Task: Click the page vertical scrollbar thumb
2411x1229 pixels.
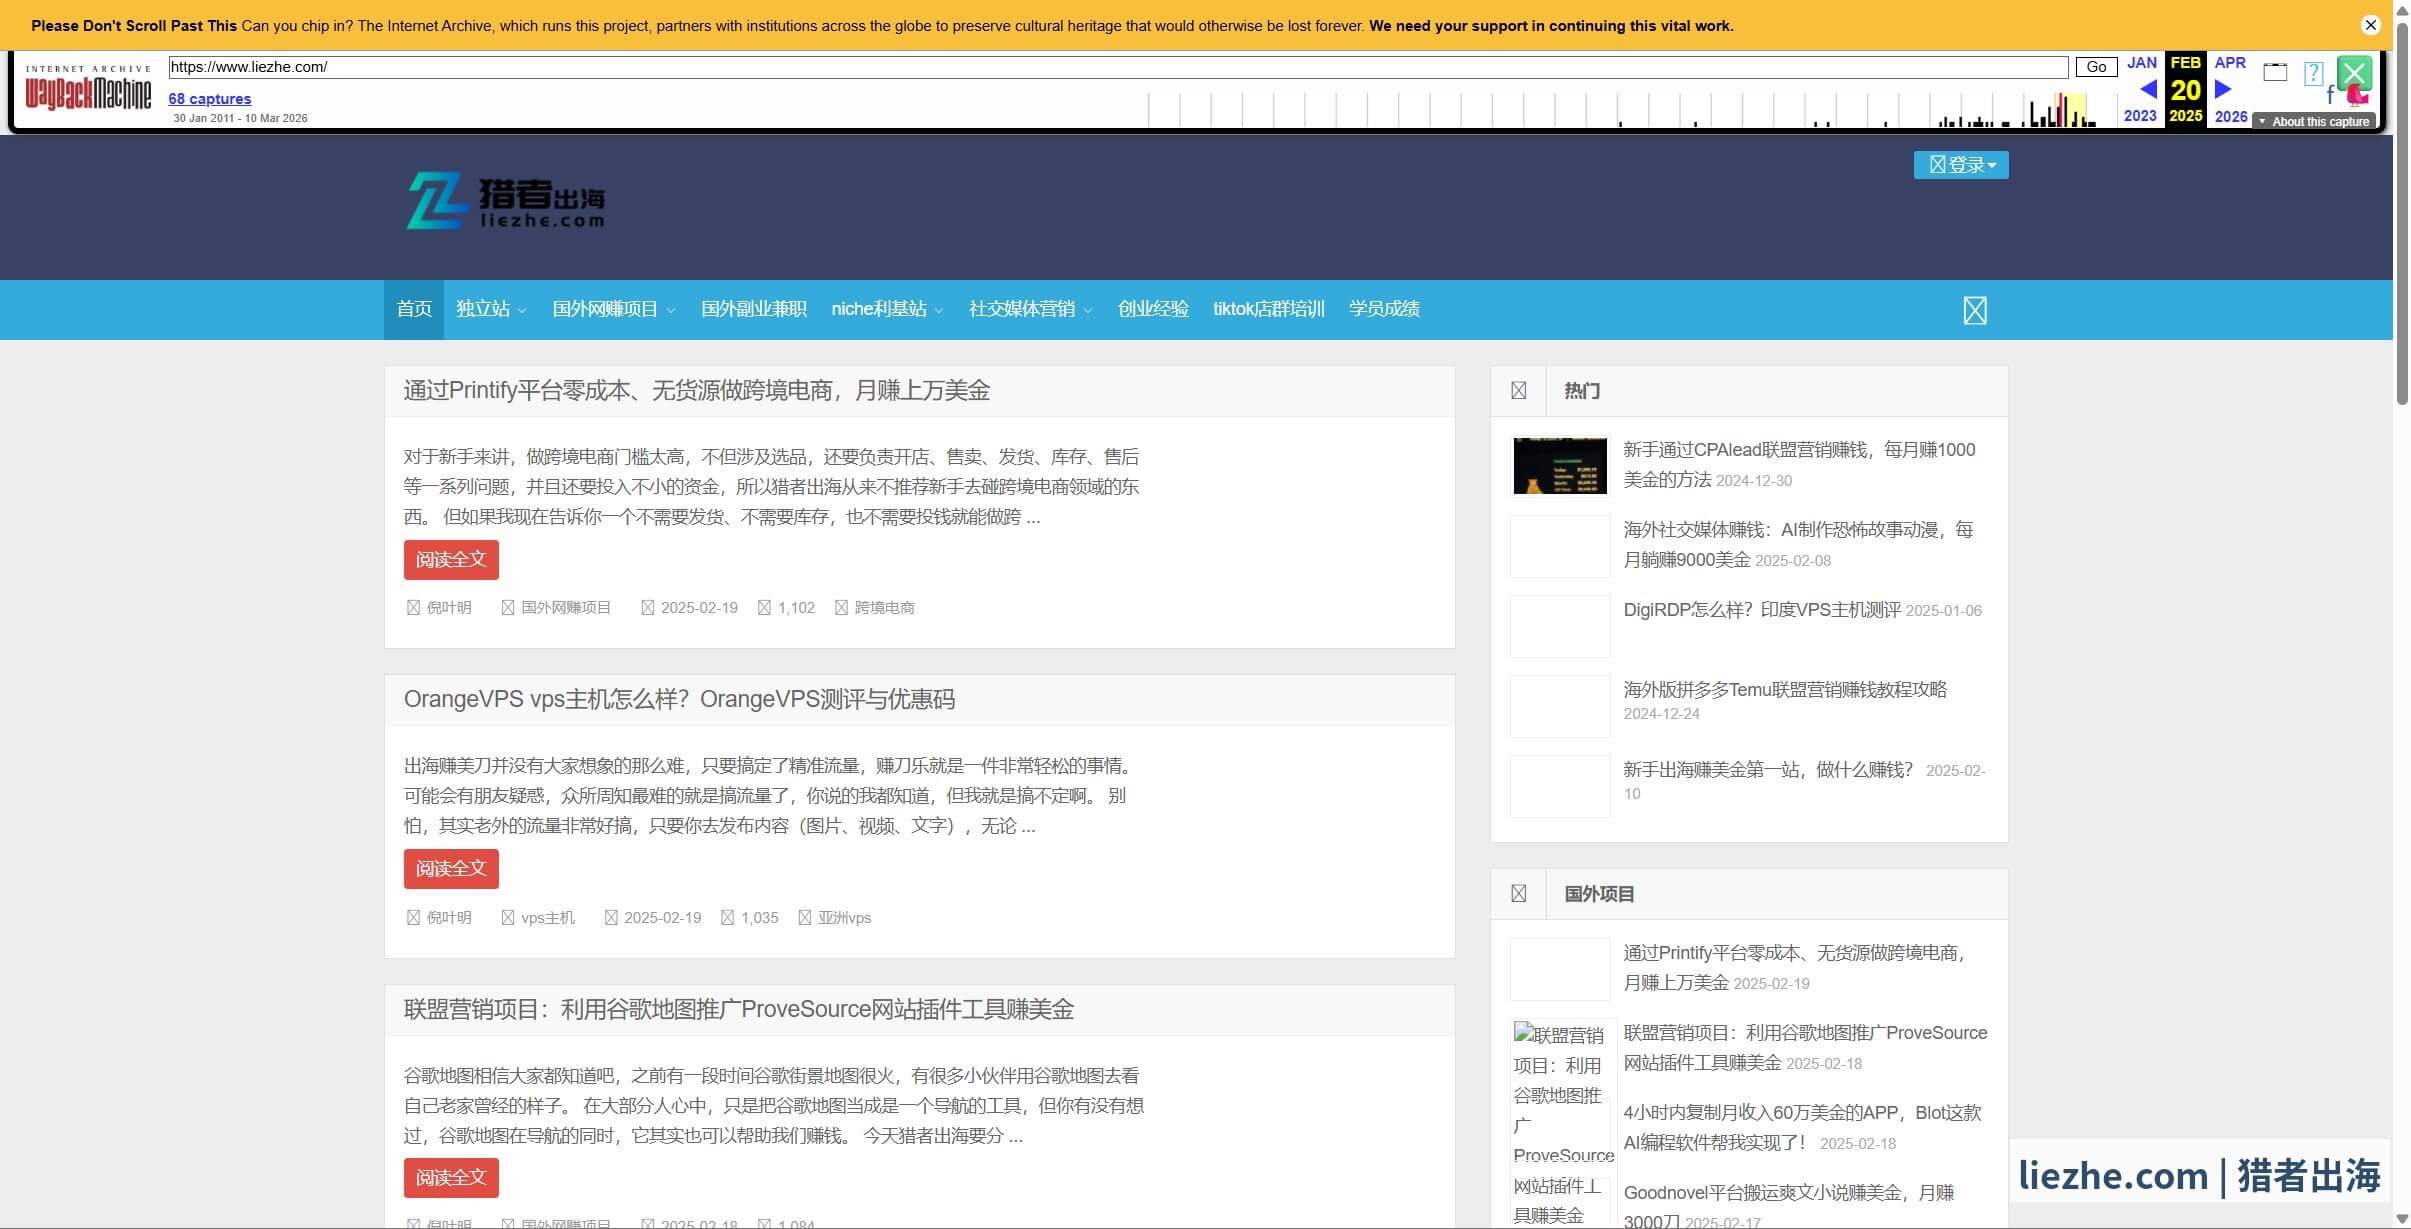Action: (x=2402, y=215)
